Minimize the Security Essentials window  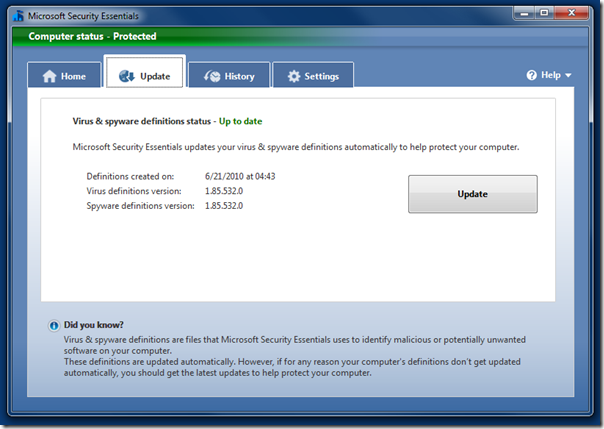coord(524,13)
